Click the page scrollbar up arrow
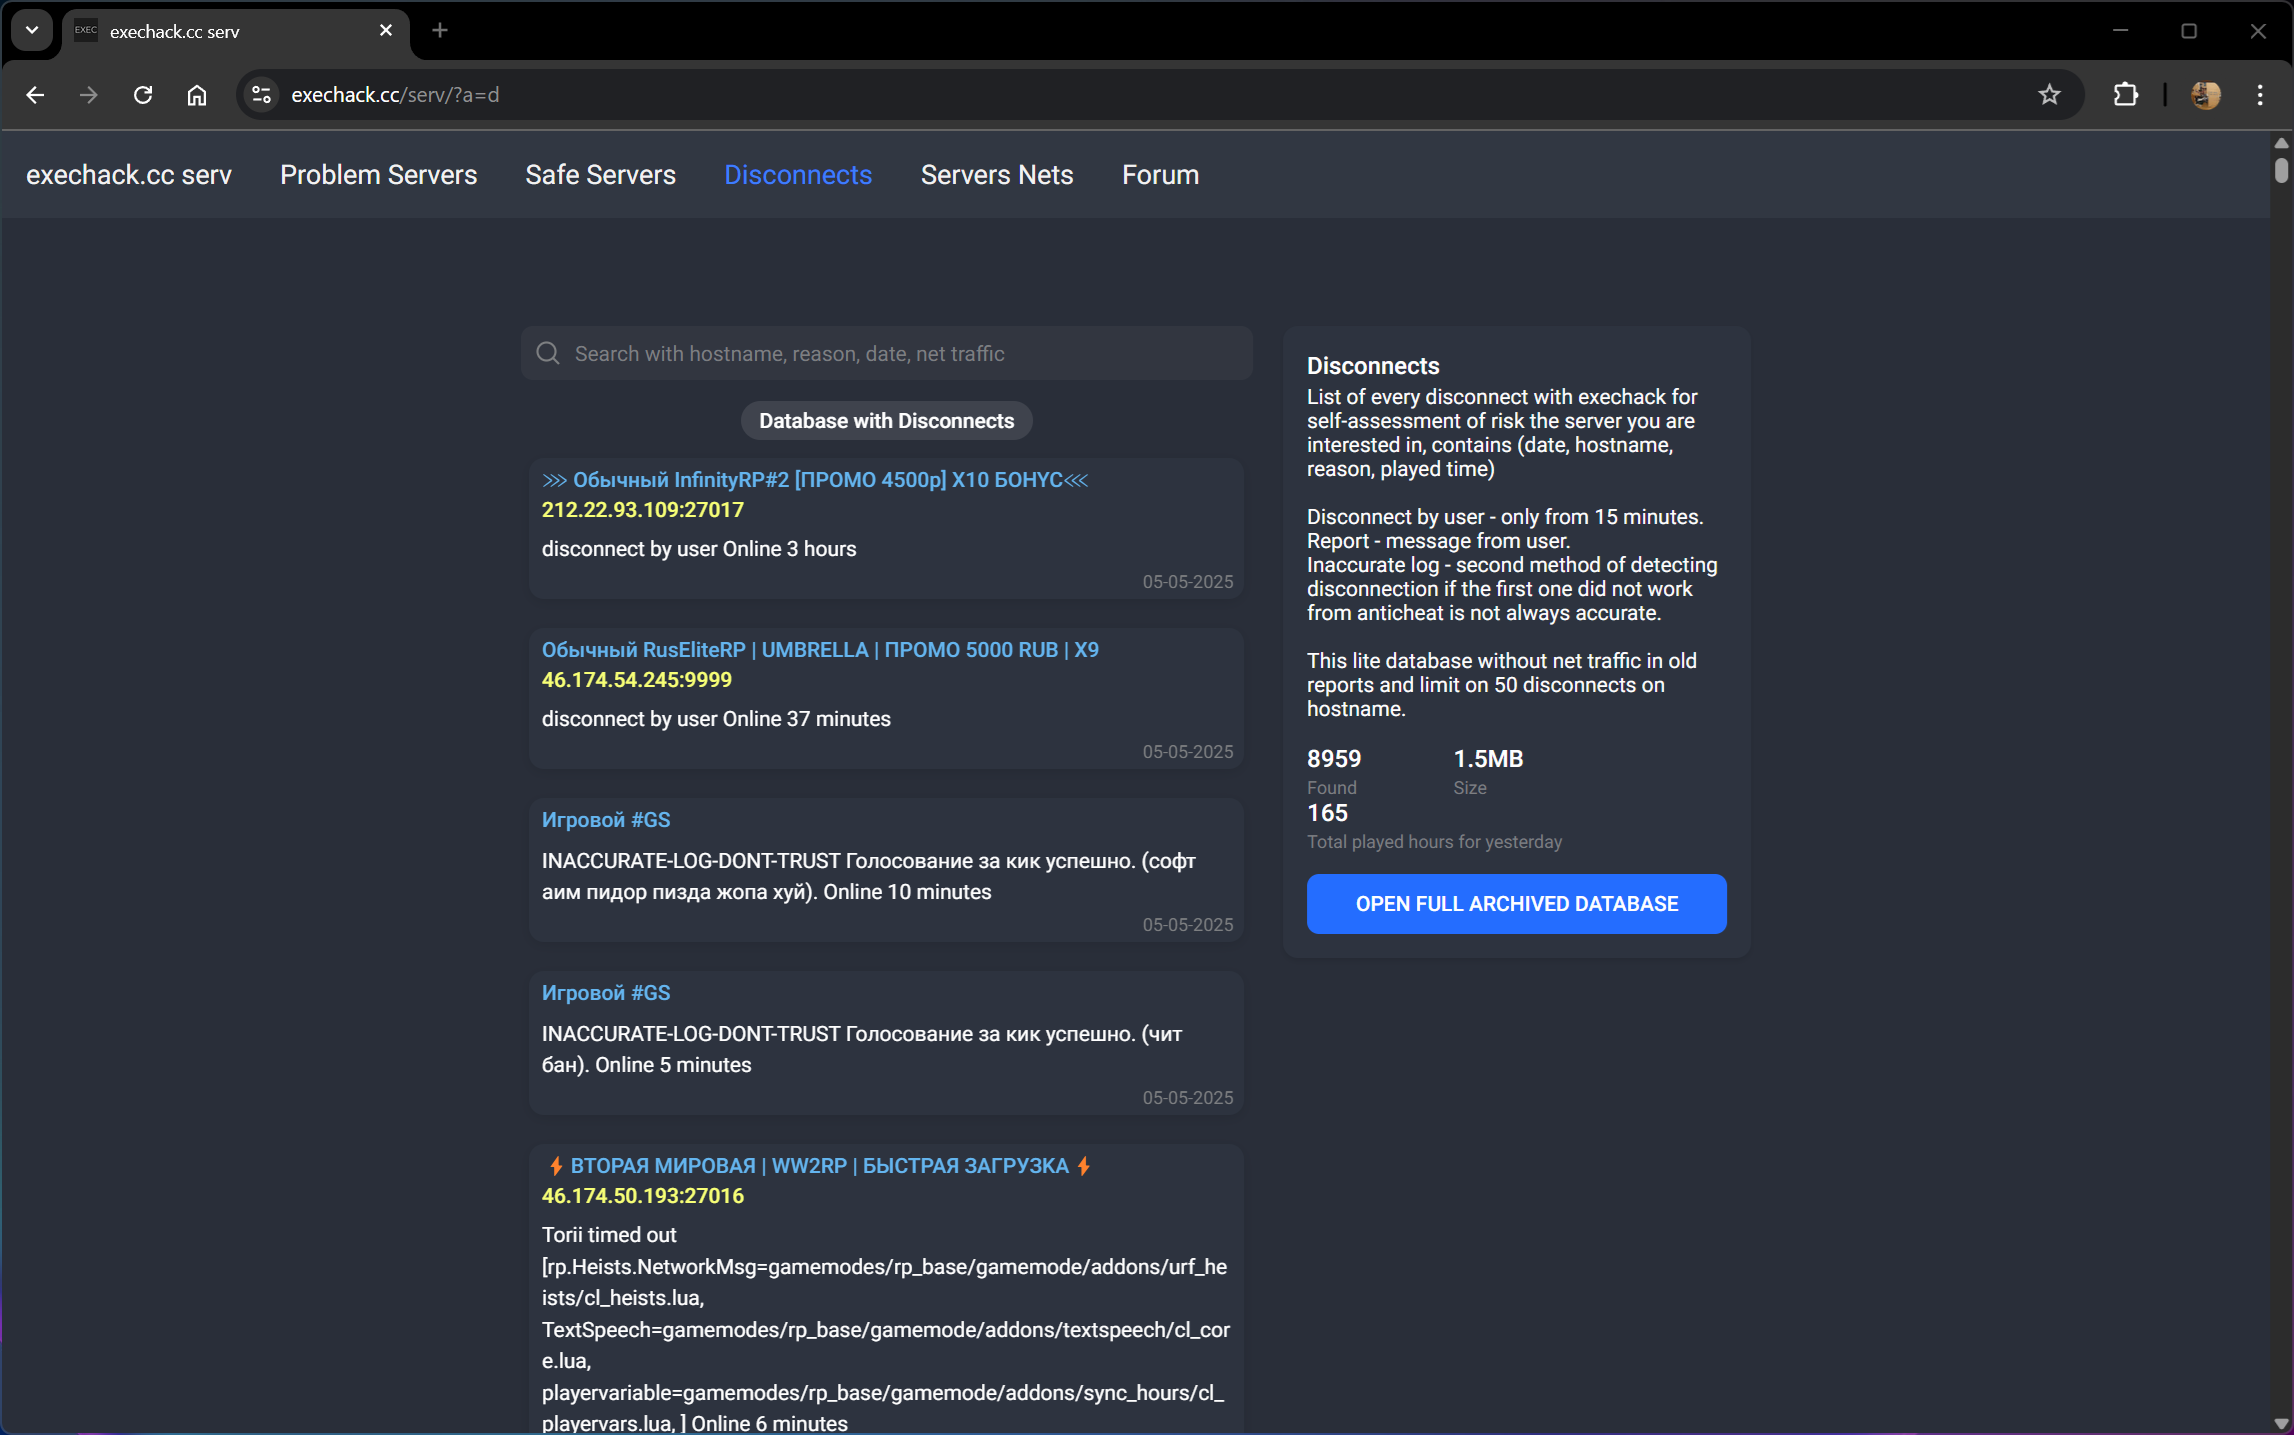Viewport: 2294px width, 1435px height. 2281,143
